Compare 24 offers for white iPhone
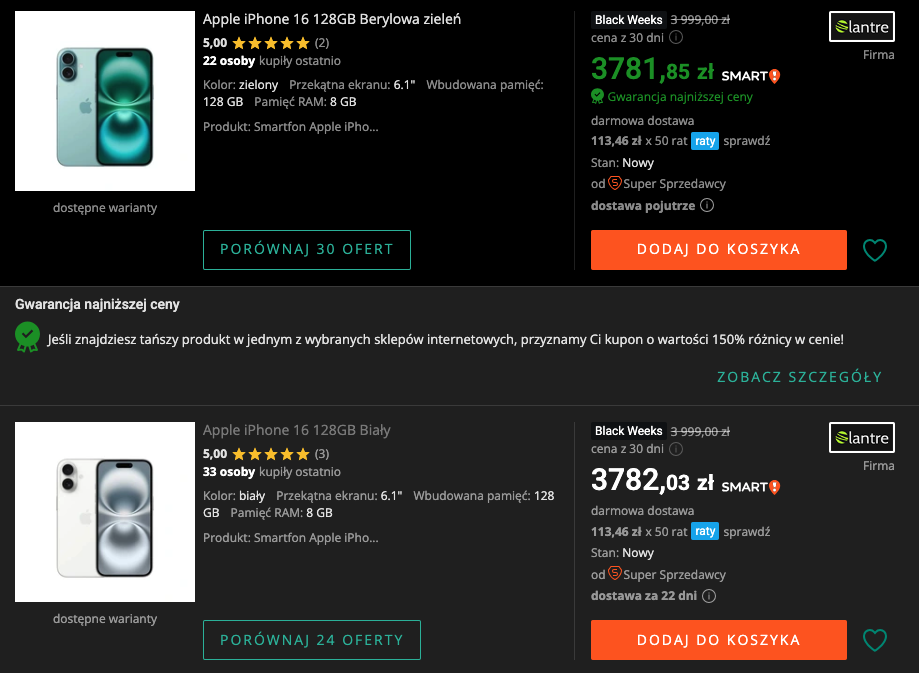 coord(312,640)
